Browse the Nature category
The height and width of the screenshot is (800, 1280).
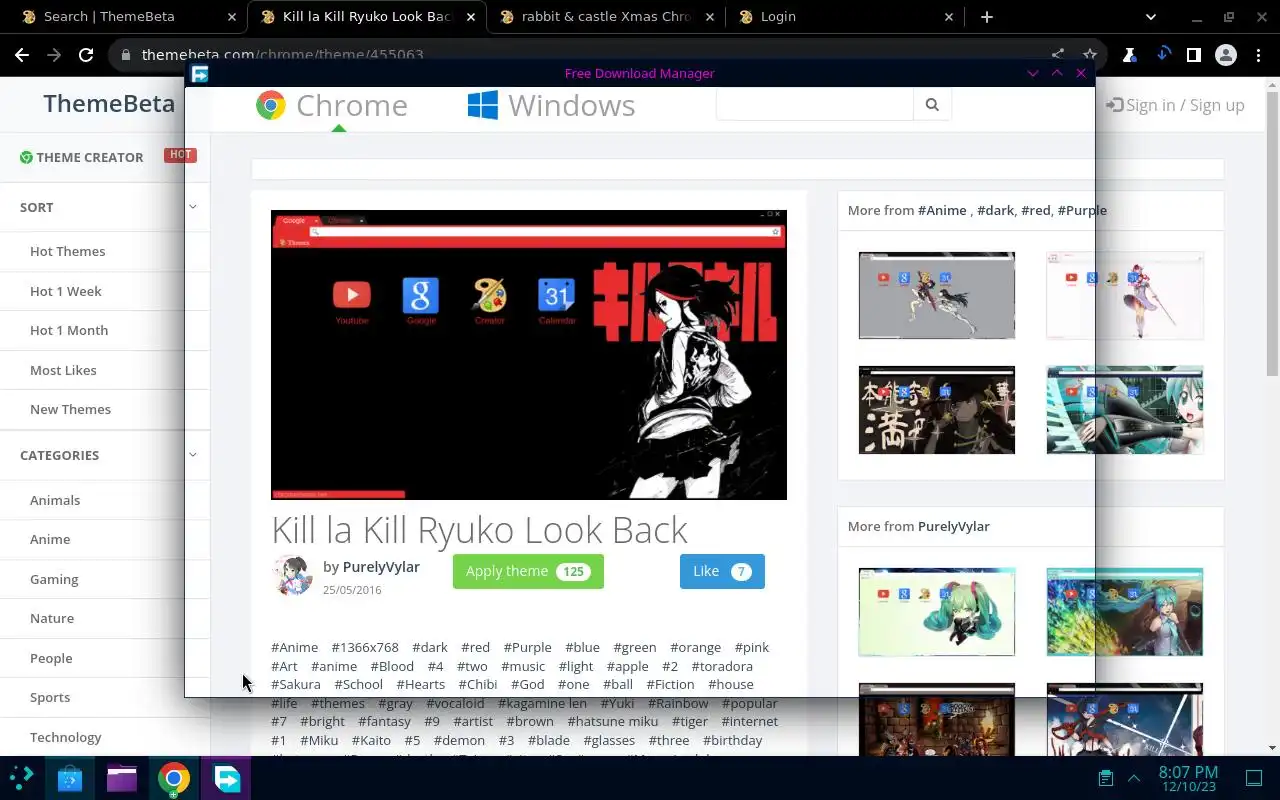[x=52, y=618]
